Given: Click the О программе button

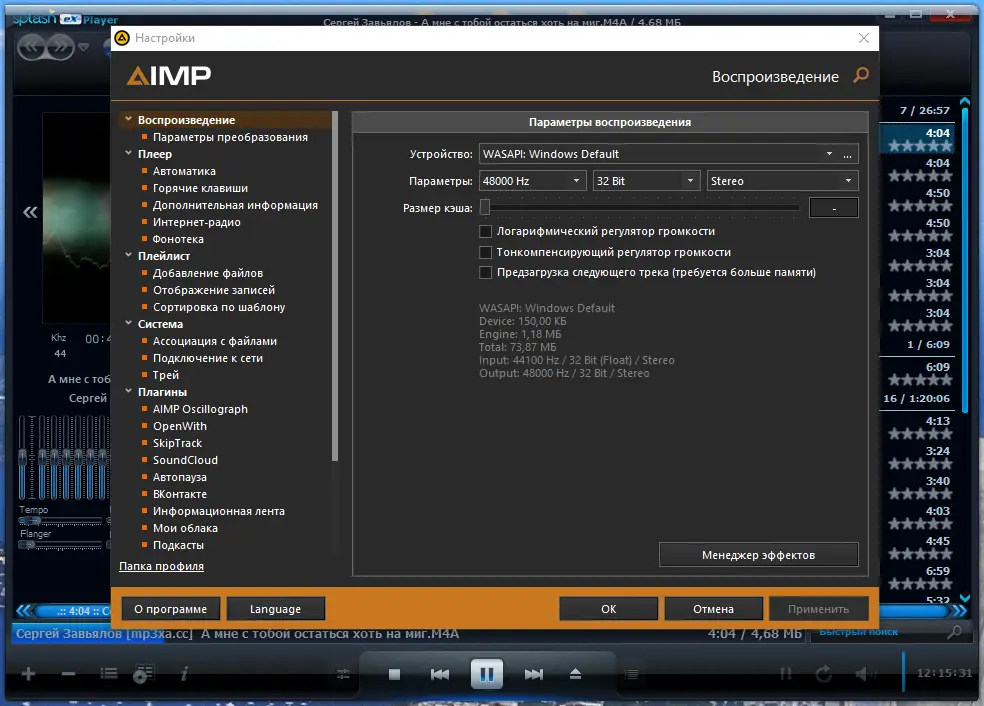Looking at the screenshot, I should pyautogui.click(x=170, y=609).
